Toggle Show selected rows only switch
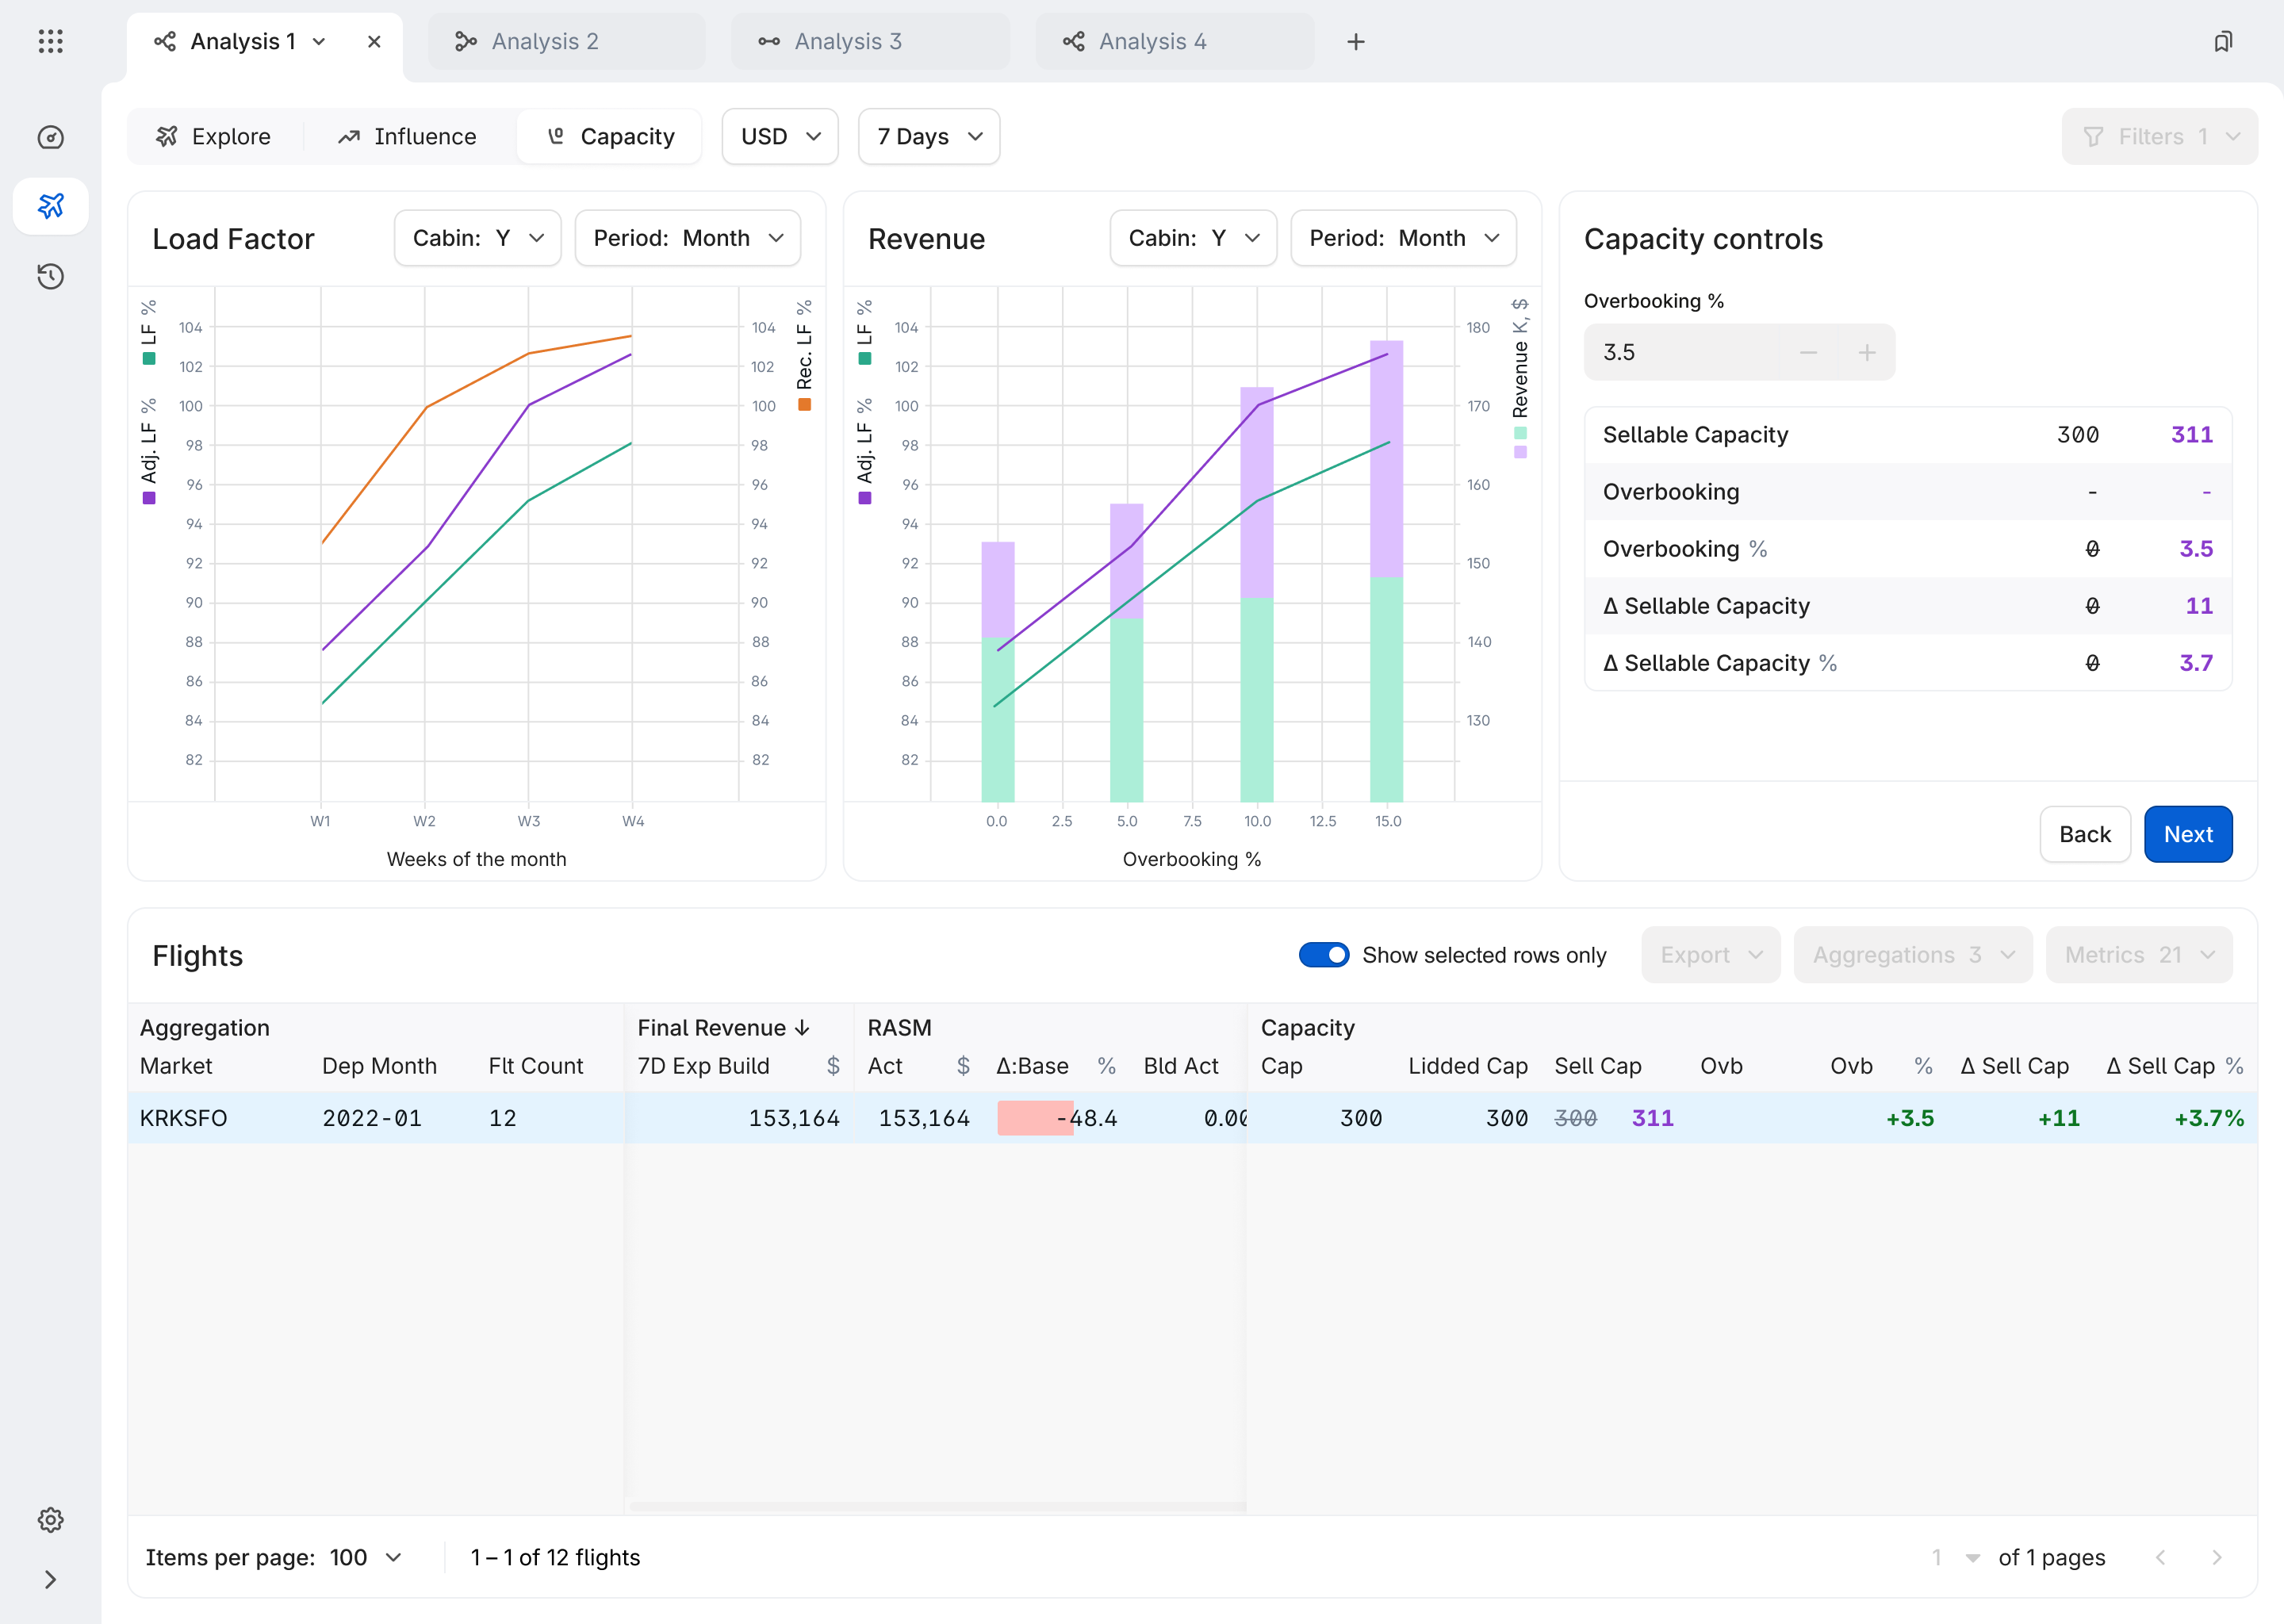The image size is (2284, 1624). point(1323,955)
